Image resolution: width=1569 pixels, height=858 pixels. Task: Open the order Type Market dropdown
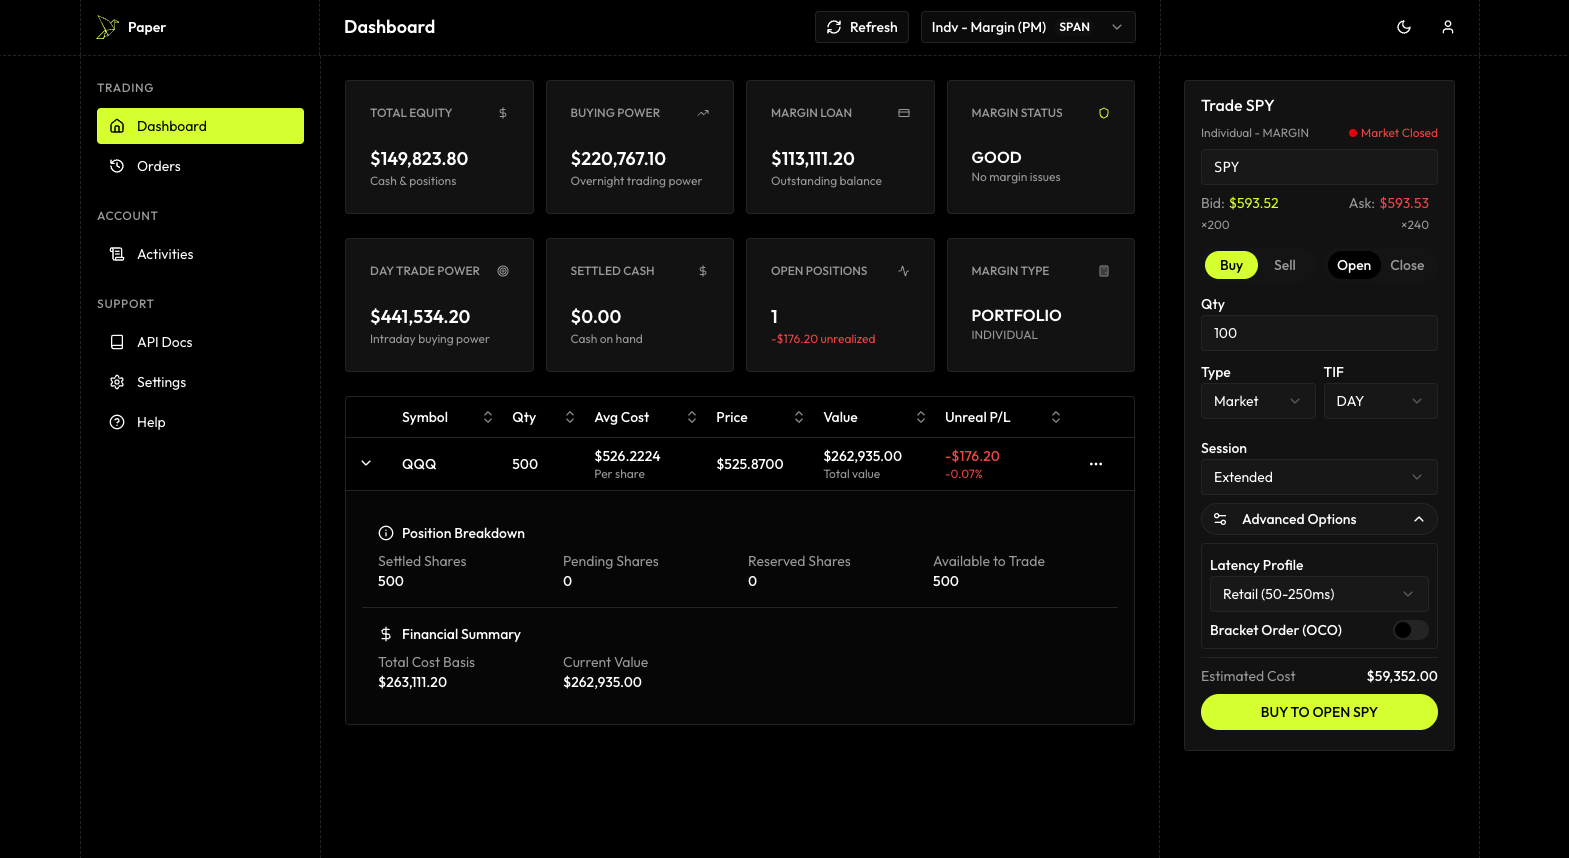click(x=1258, y=401)
